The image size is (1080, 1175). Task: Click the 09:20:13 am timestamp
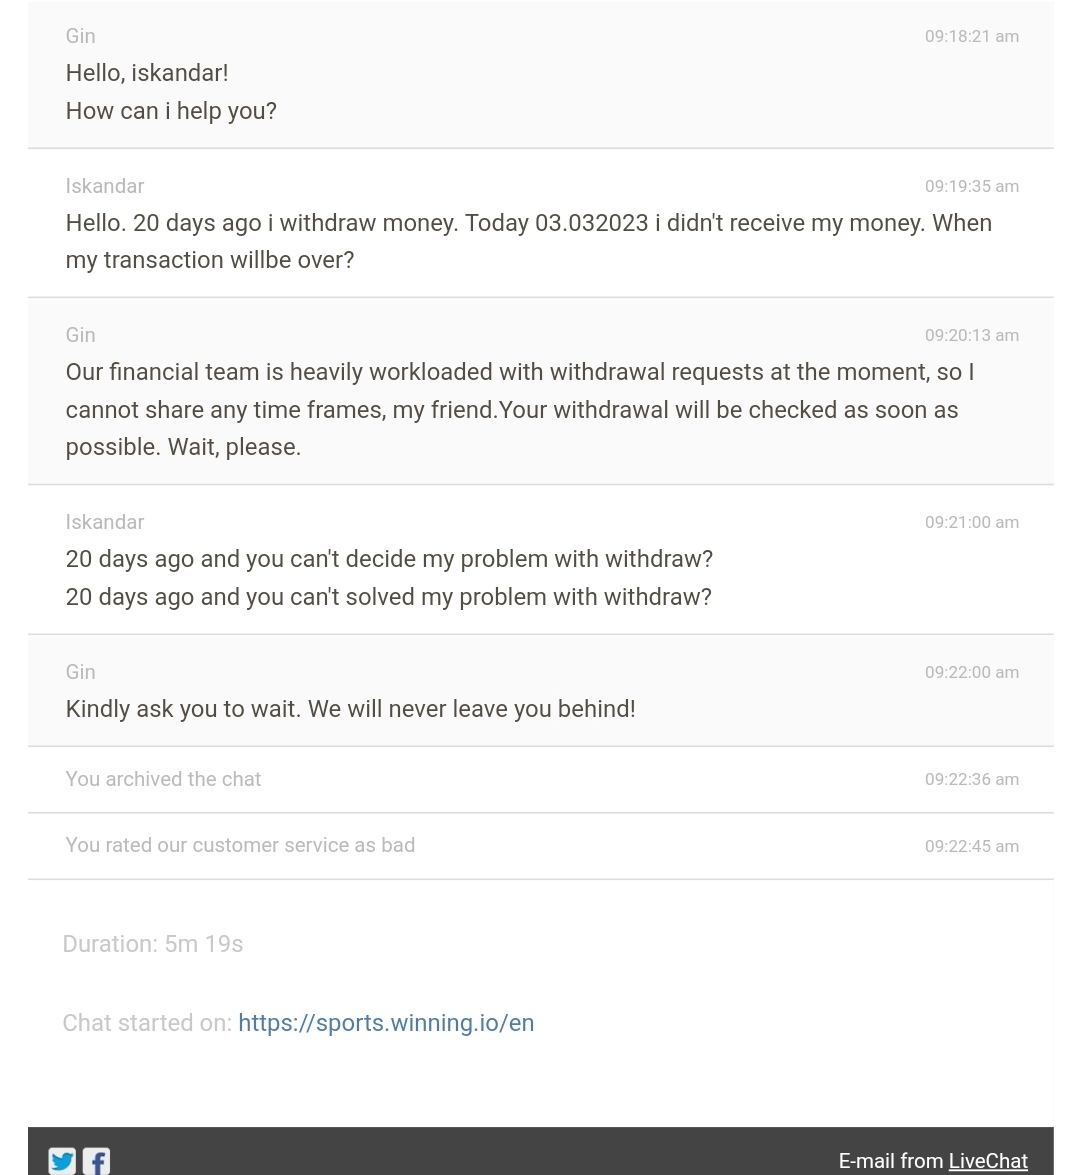[971, 335]
